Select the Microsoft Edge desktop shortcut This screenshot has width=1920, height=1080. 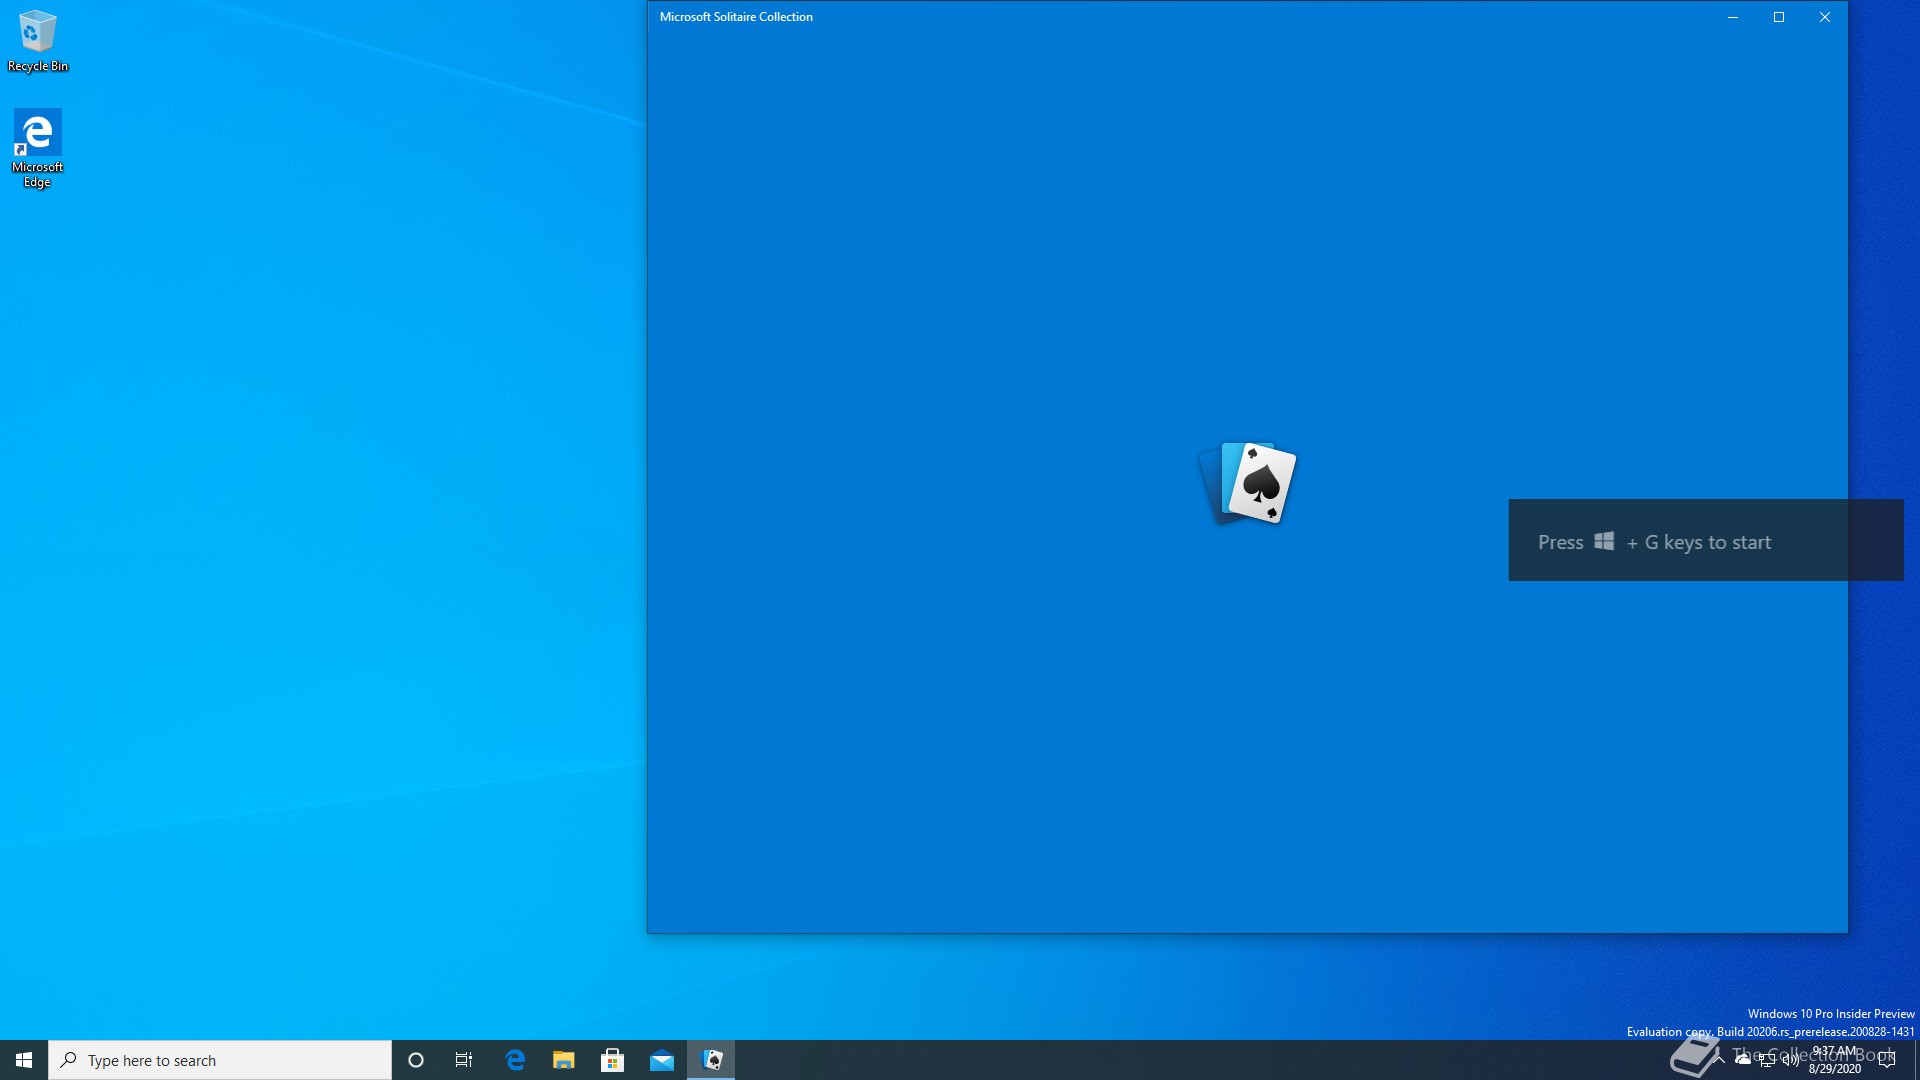pos(38,148)
